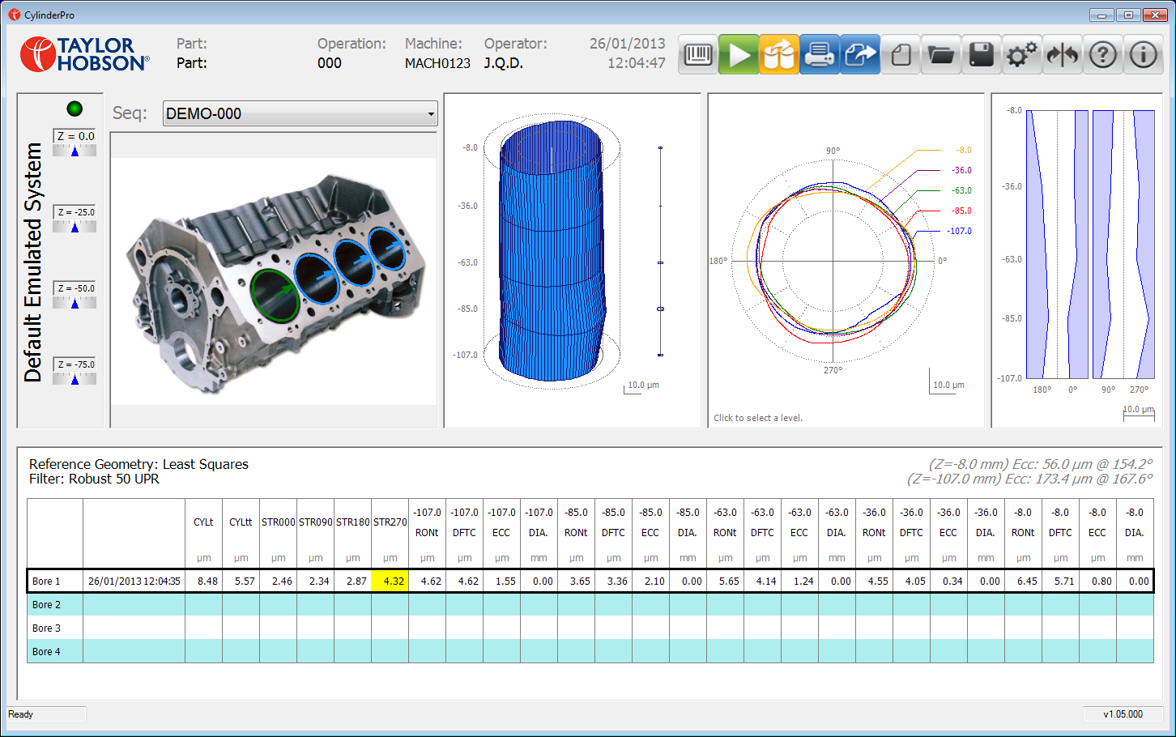The height and width of the screenshot is (737, 1176).
Task: Click the Z=-8.0 mm eccentricity readout
Action: tap(1040, 464)
